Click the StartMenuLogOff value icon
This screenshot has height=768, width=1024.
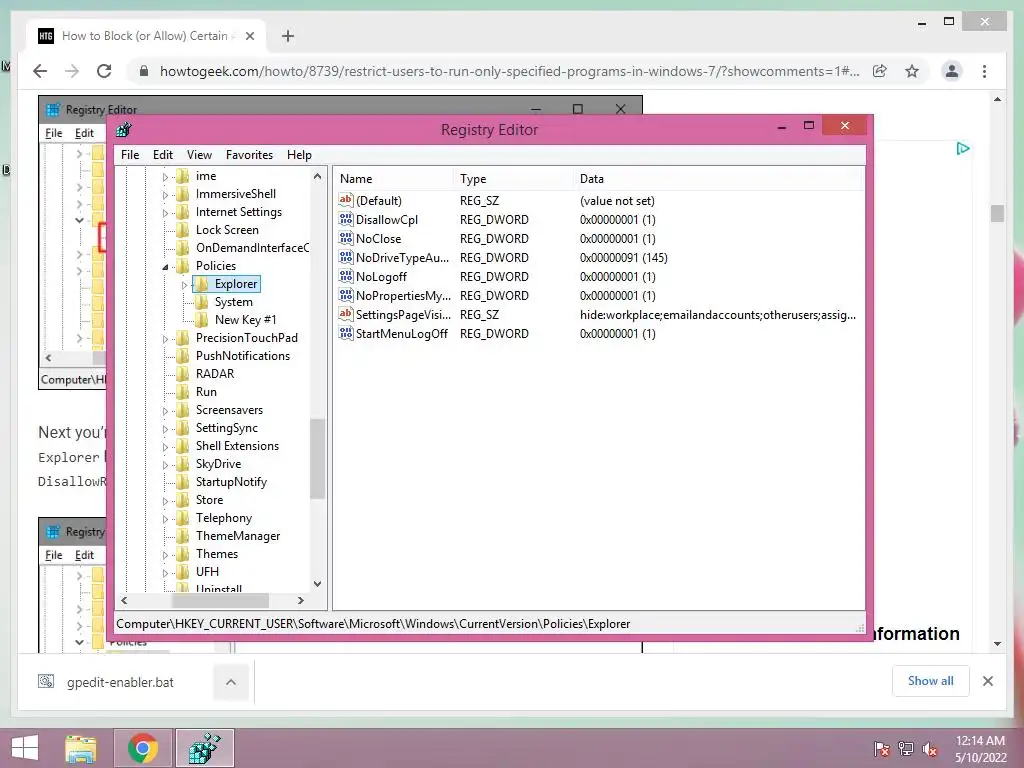[346, 333]
